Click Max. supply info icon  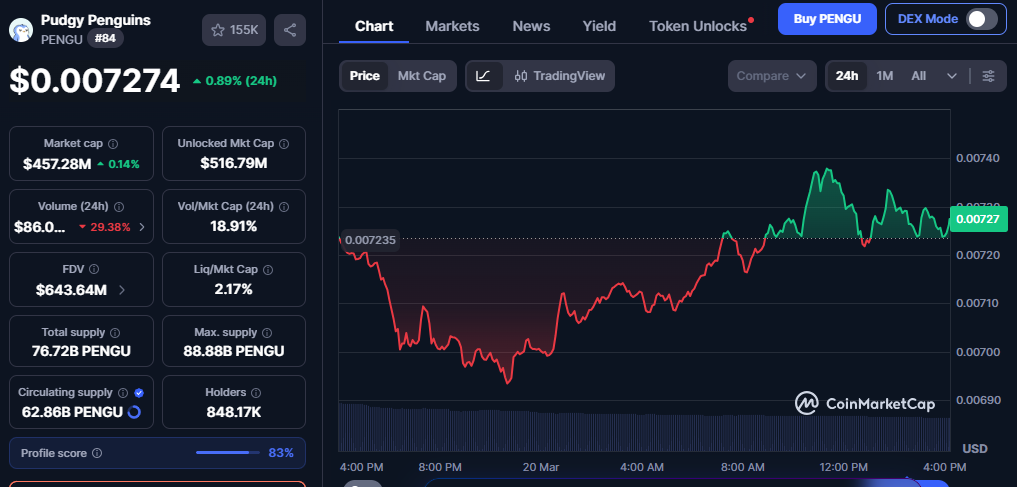tap(267, 332)
